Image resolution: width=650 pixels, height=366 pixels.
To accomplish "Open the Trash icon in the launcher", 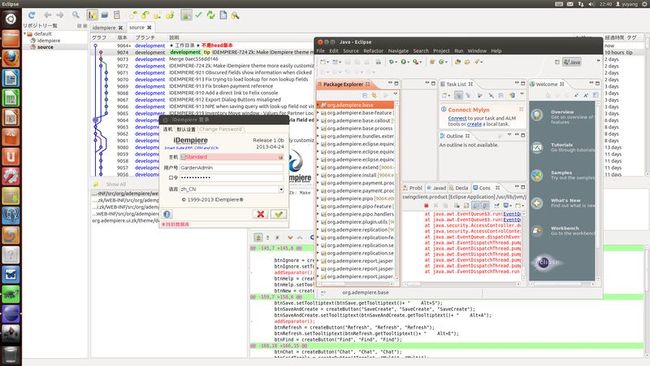I will (11, 354).
